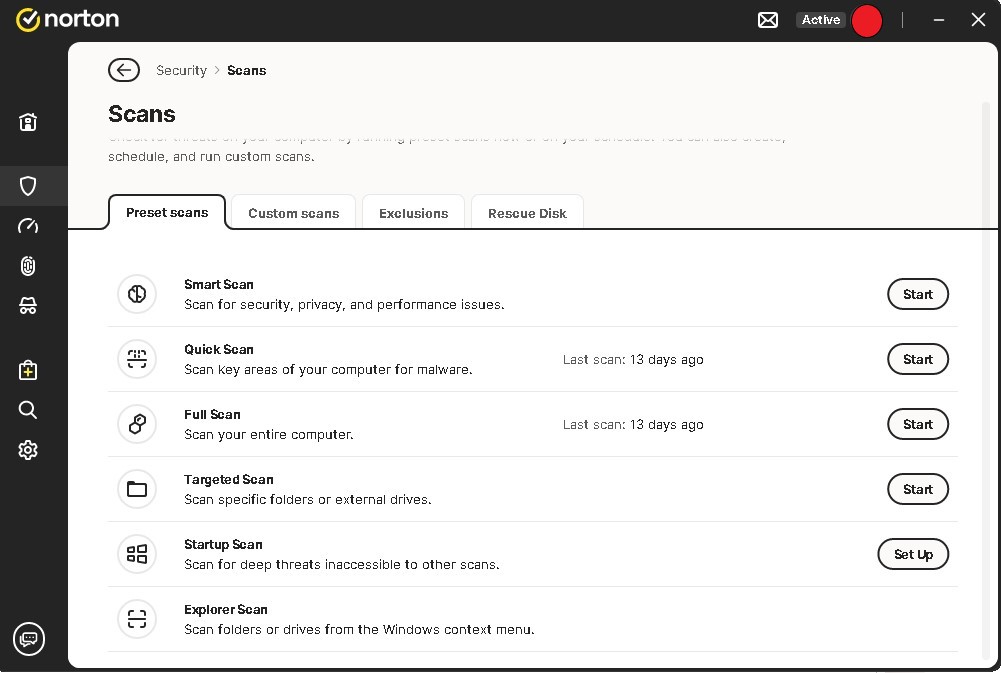Click the Targeted Scan folder icon
Image resolution: width=1001 pixels, height=673 pixels.
pyautogui.click(x=137, y=489)
